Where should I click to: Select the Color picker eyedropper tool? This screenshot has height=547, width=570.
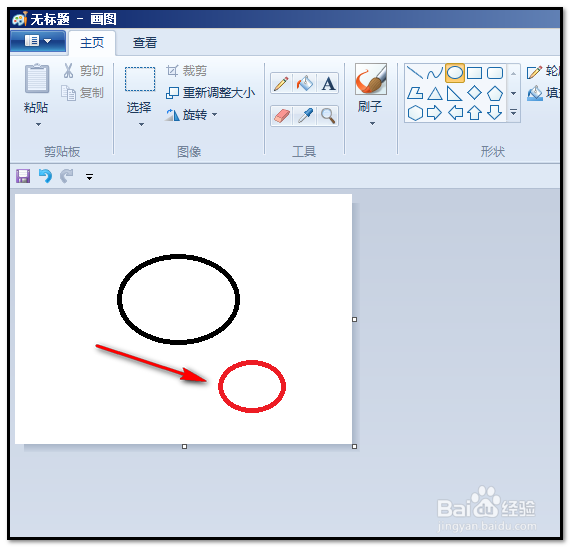click(304, 116)
